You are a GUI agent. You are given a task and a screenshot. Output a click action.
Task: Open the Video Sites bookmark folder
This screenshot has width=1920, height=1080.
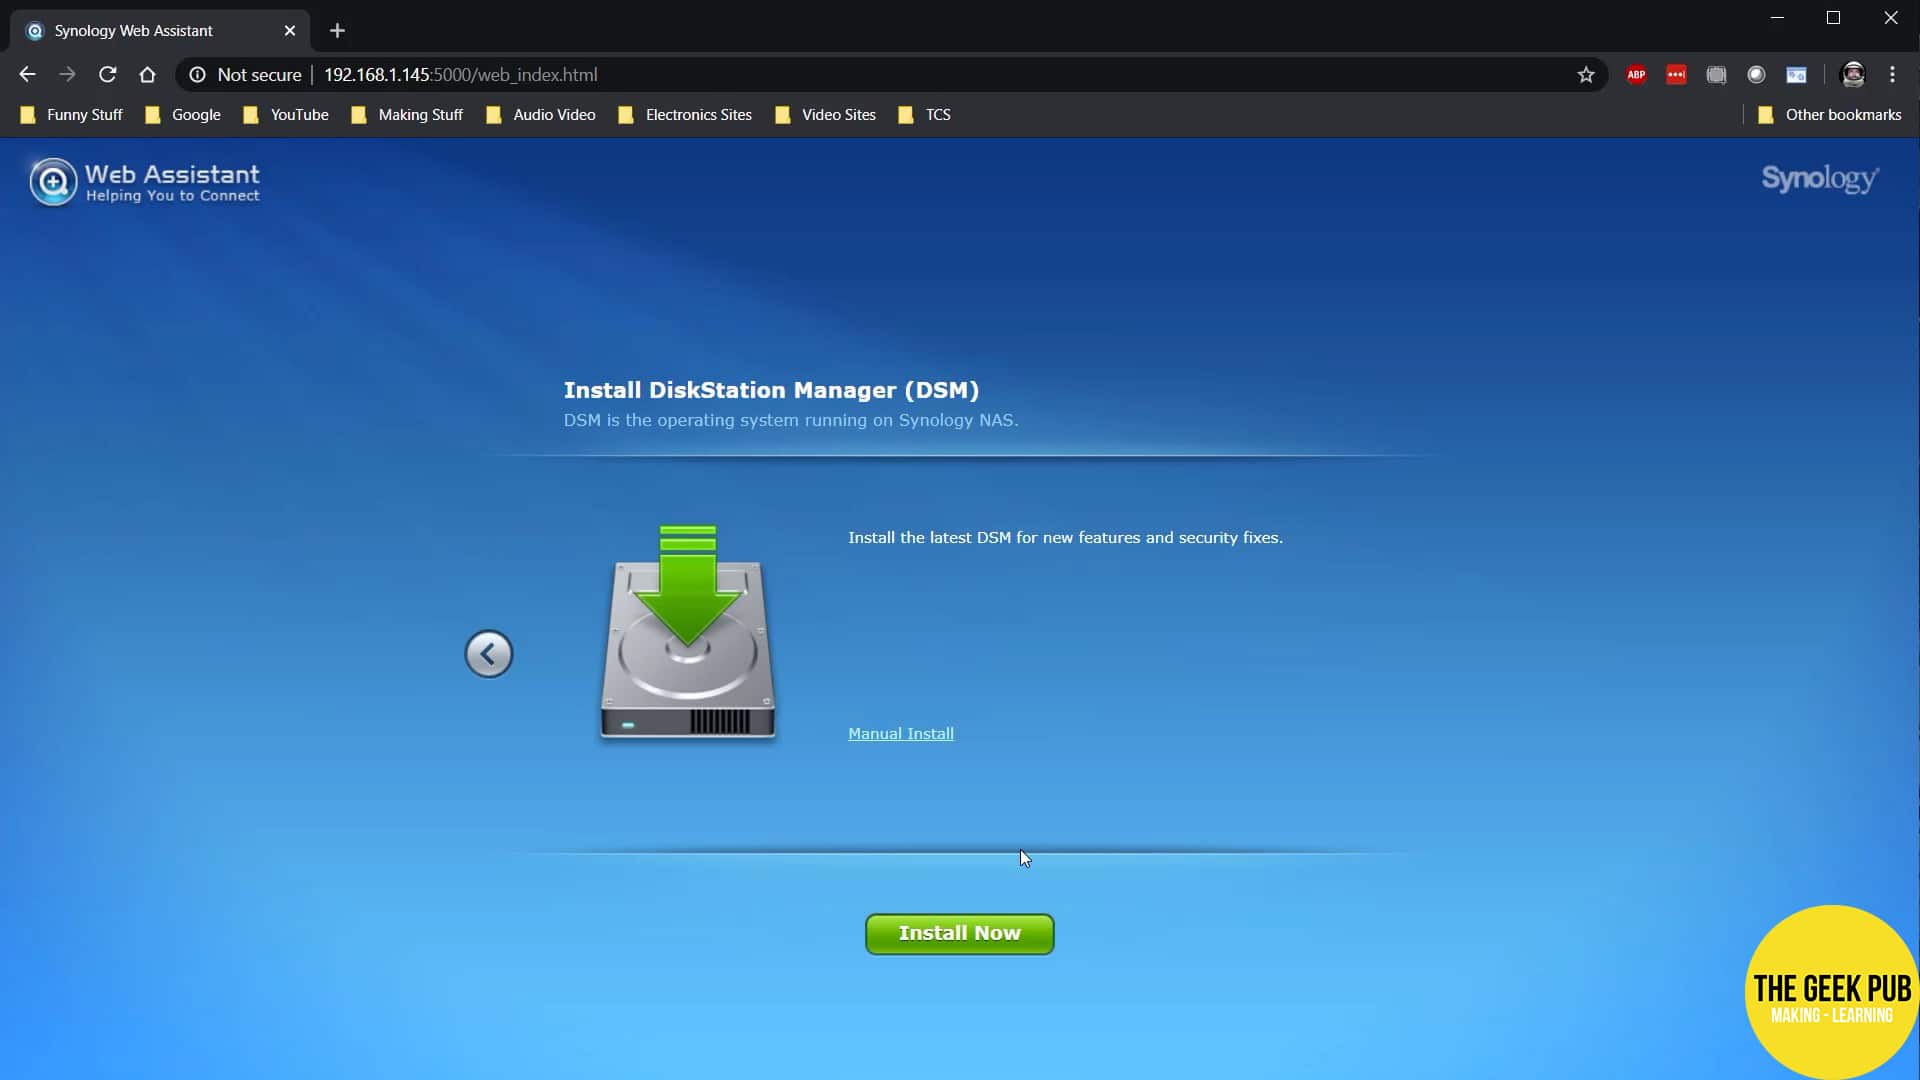pos(826,114)
